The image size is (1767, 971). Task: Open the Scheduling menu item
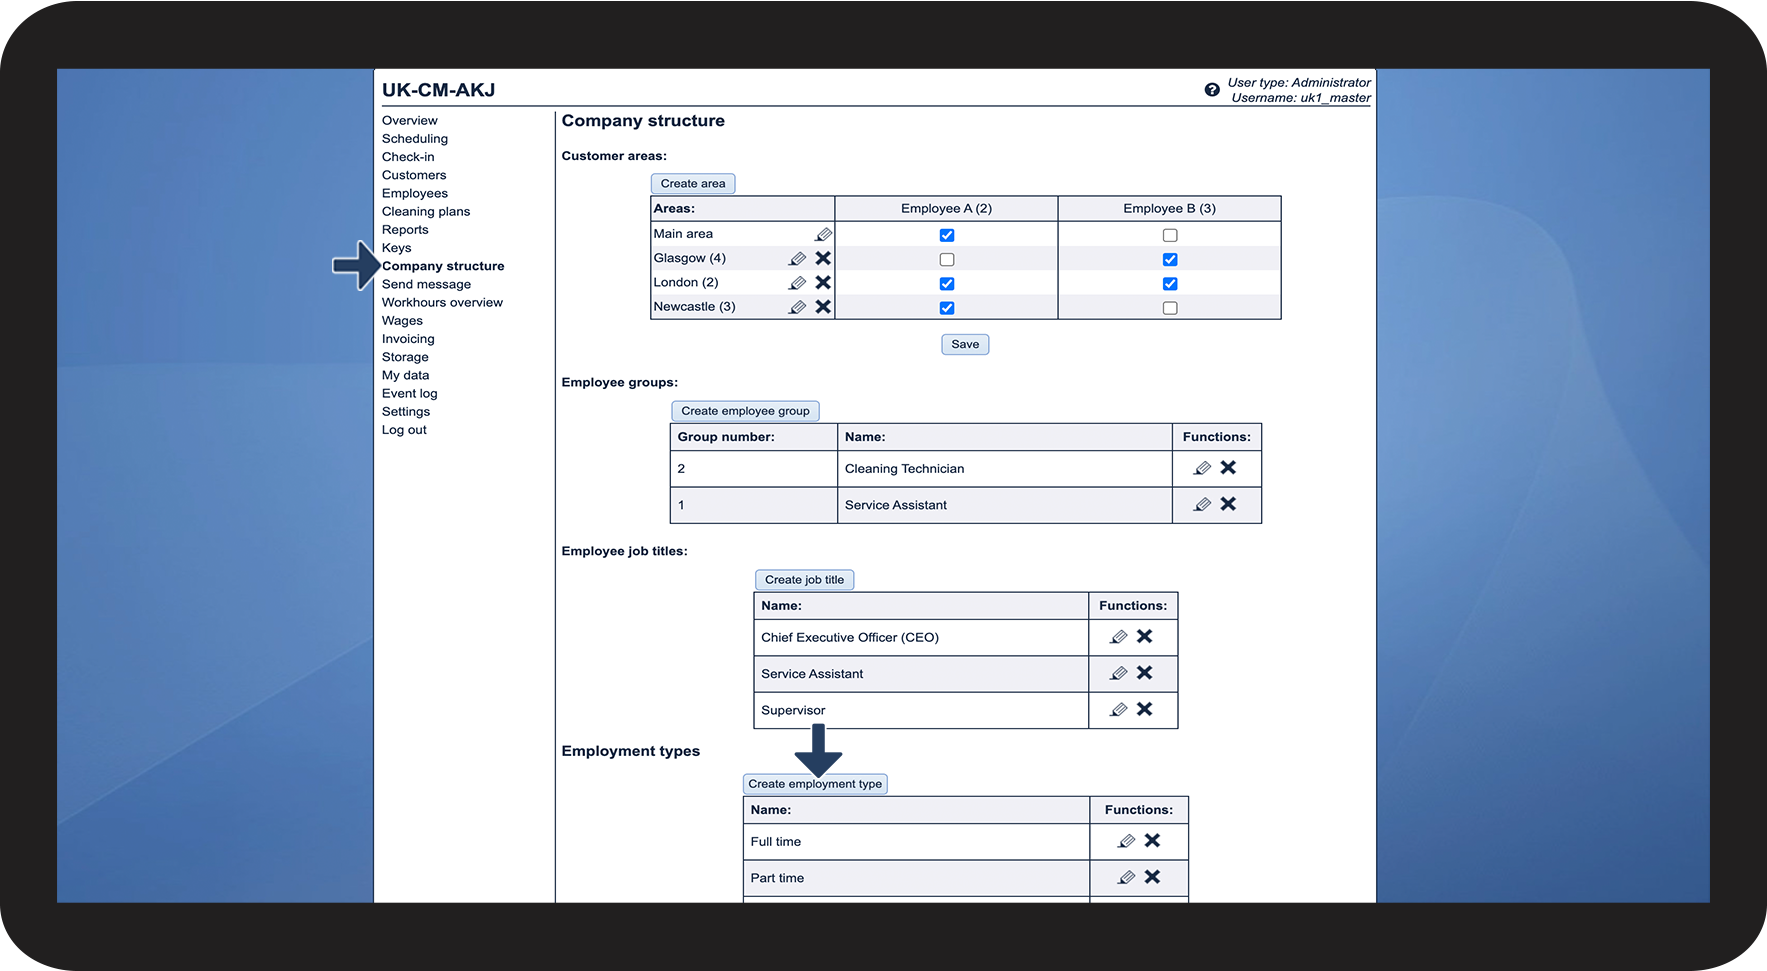(414, 139)
